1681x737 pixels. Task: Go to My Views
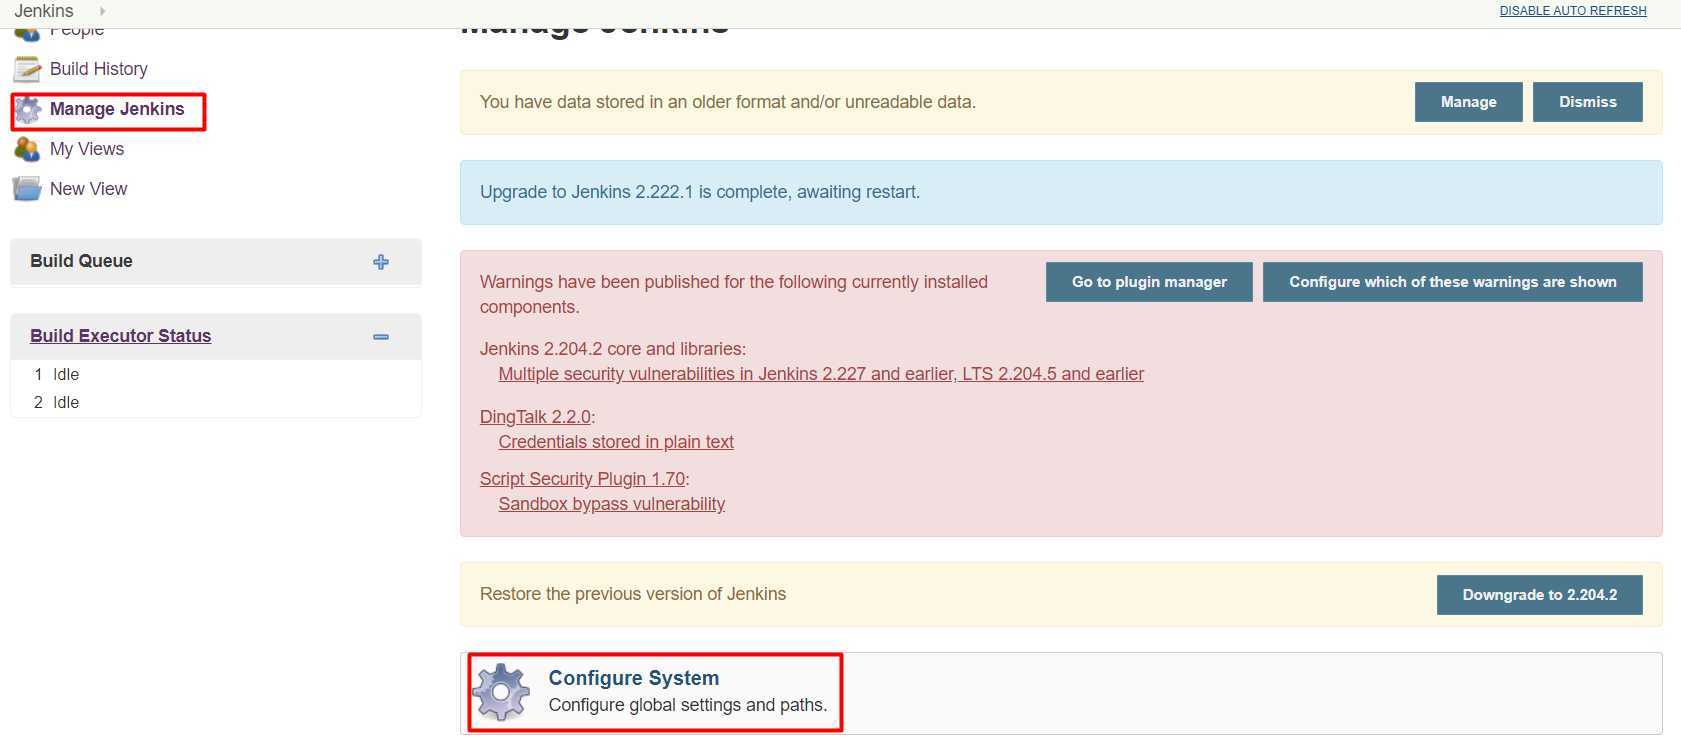click(x=87, y=149)
